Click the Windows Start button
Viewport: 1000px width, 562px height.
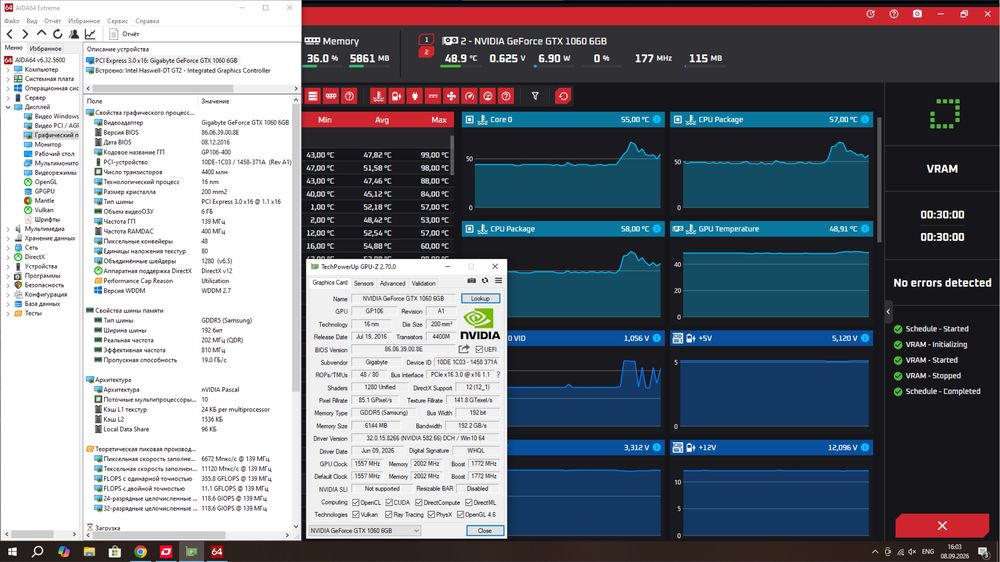[x=11, y=552]
